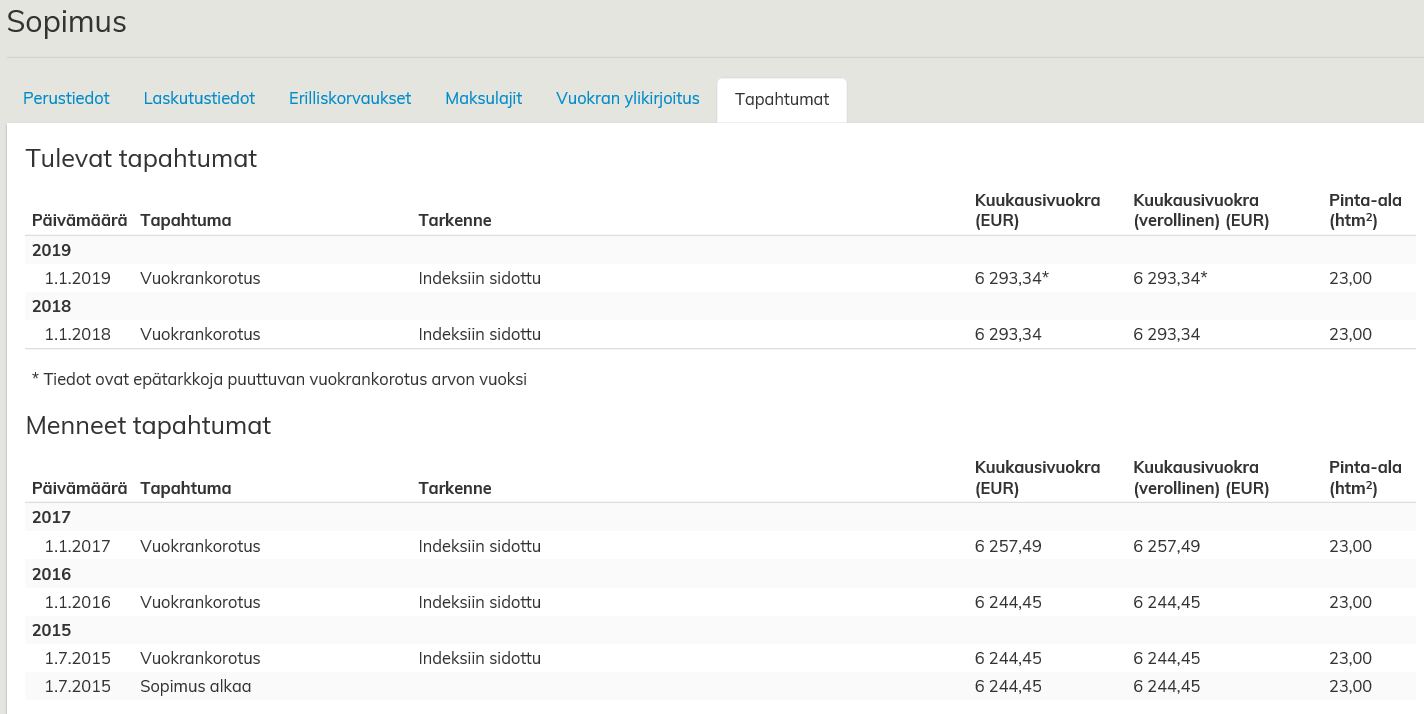Select the 1.1.2019 date cell
Image resolution: width=1424 pixels, height=714 pixels.
[77, 278]
